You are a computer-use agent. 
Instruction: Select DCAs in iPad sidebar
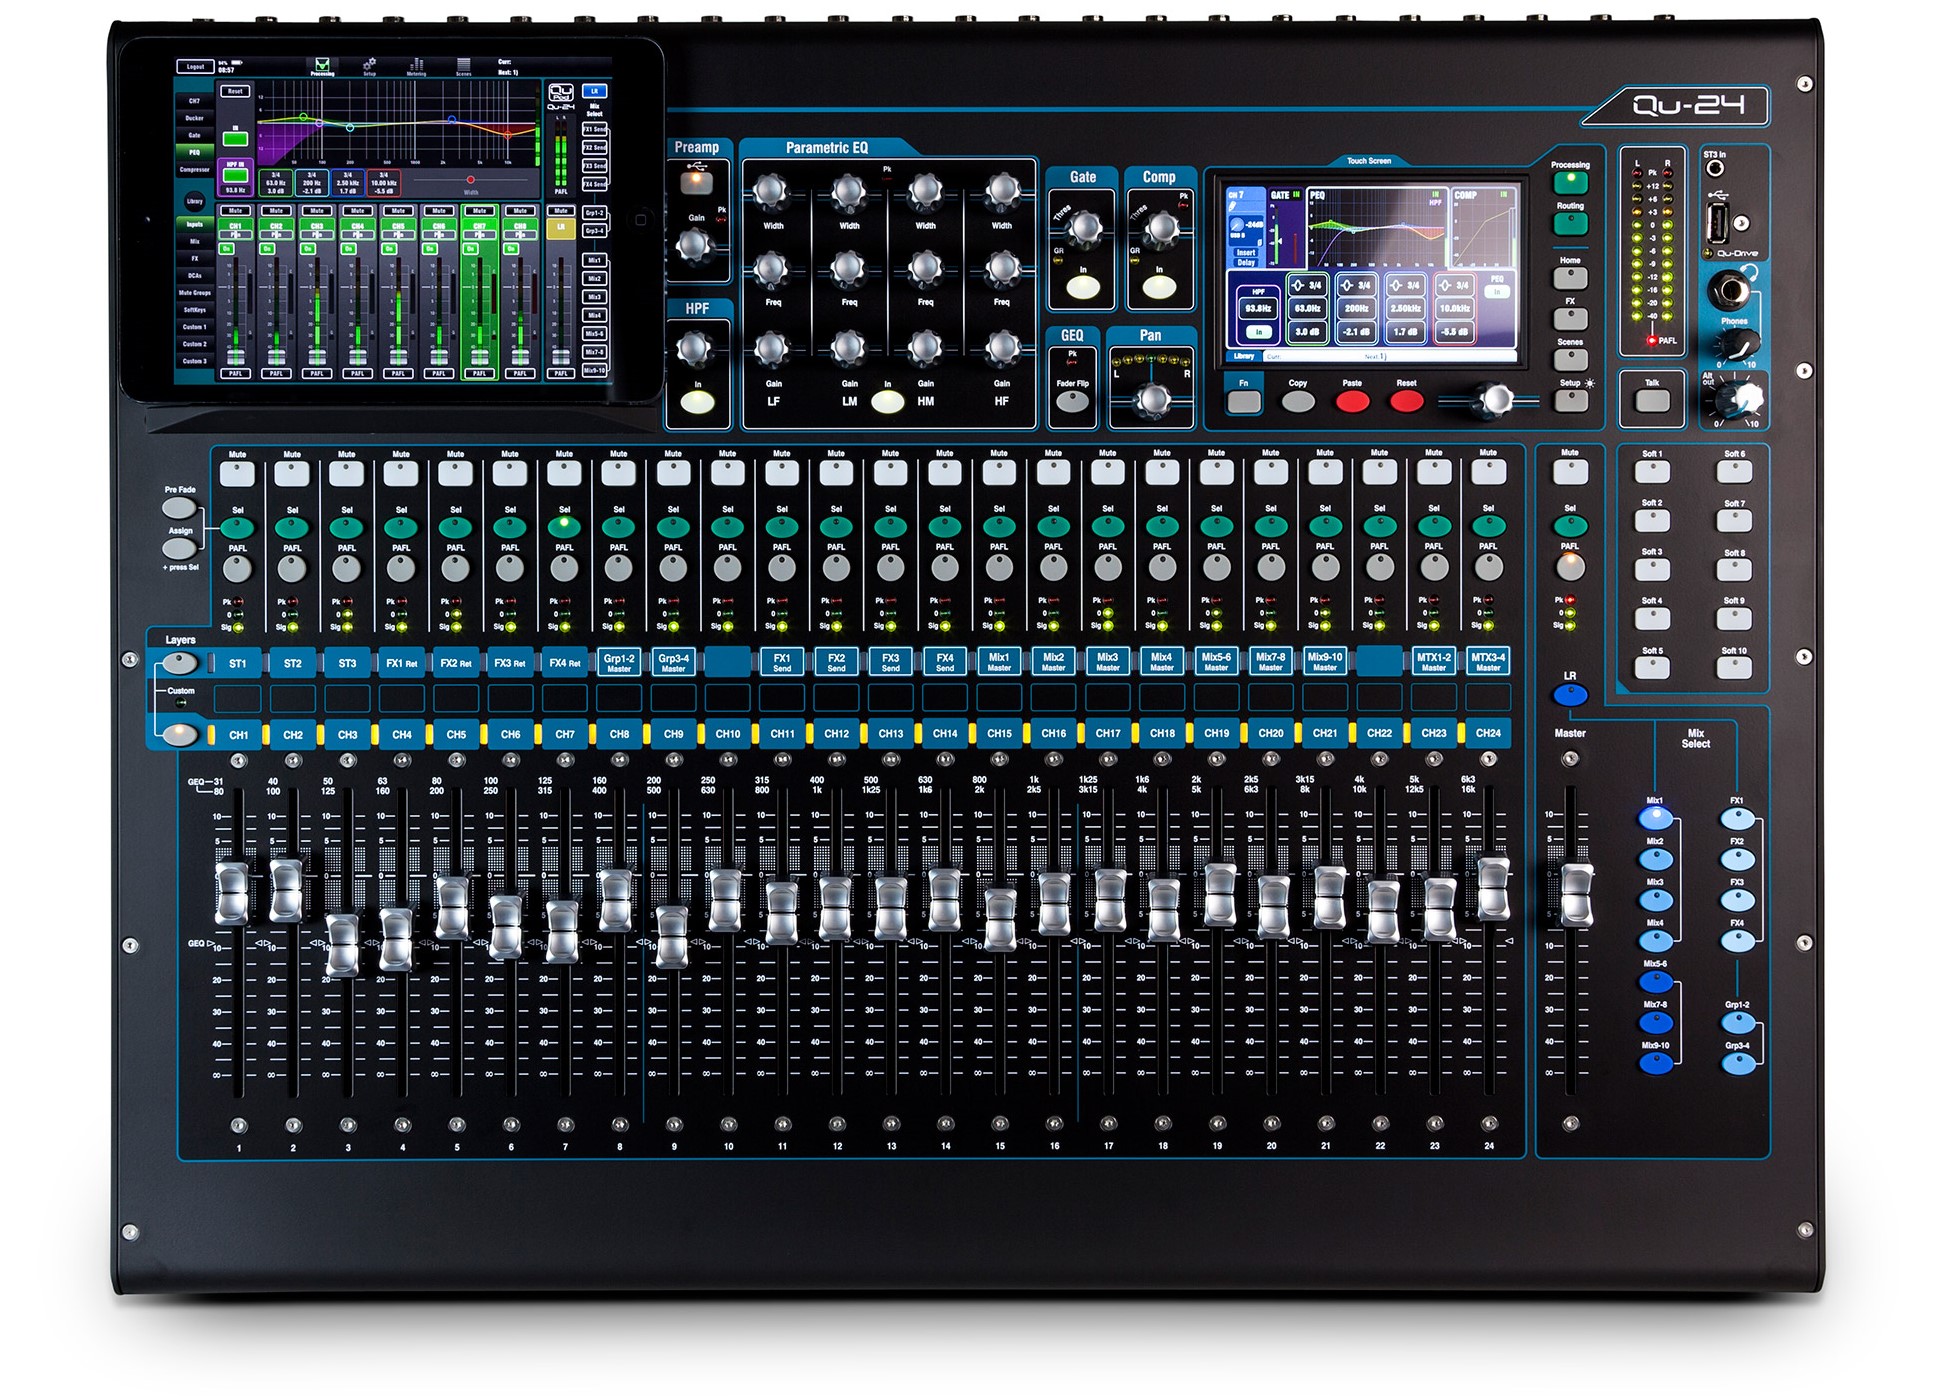[x=194, y=276]
